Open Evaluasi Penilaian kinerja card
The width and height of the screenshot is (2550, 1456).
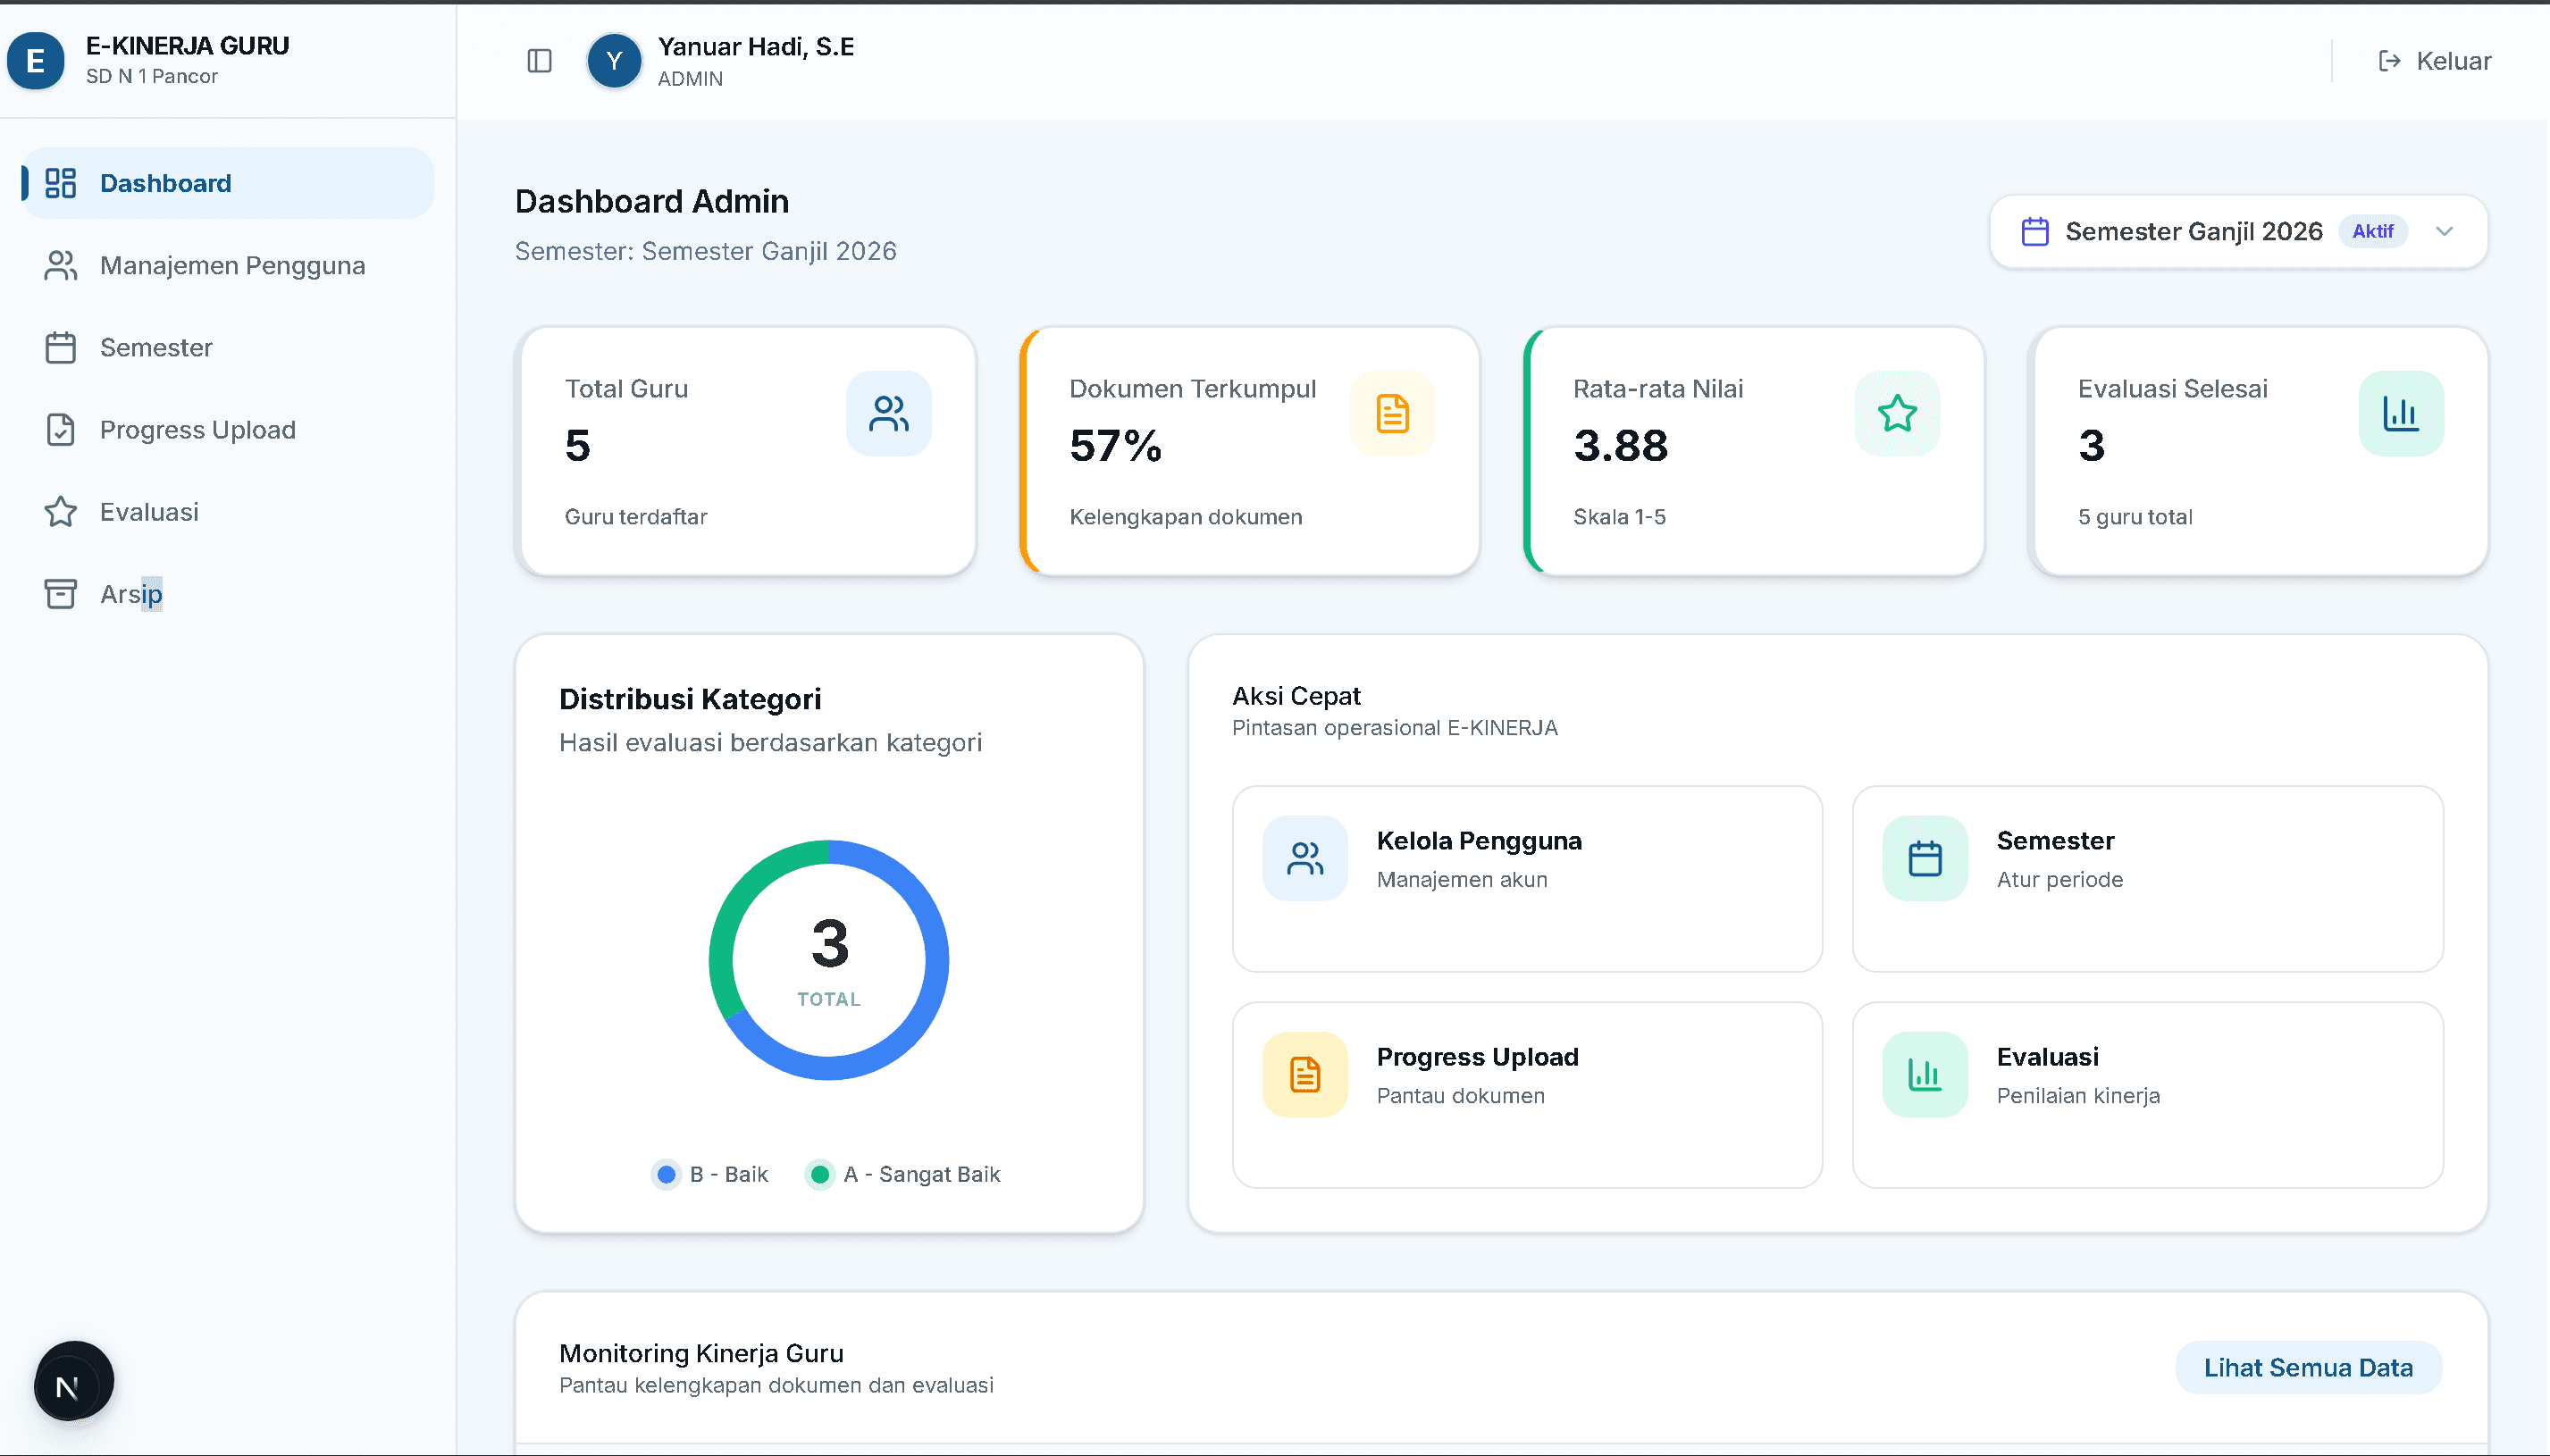tap(2147, 1095)
